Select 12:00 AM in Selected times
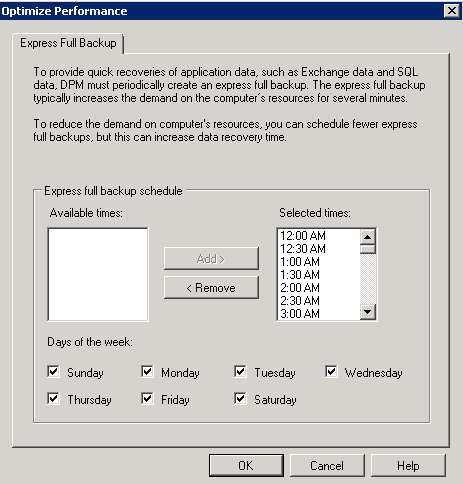The width and height of the screenshot is (463, 484). 319,236
